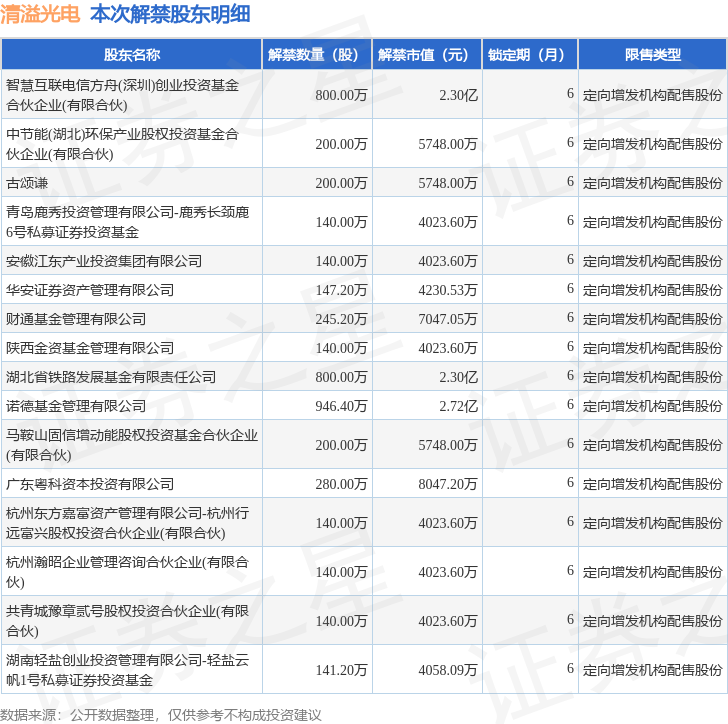Click 800.00万 in 智慧互联 row
The height and width of the screenshot is (724, 728).
tap(341, 95)
